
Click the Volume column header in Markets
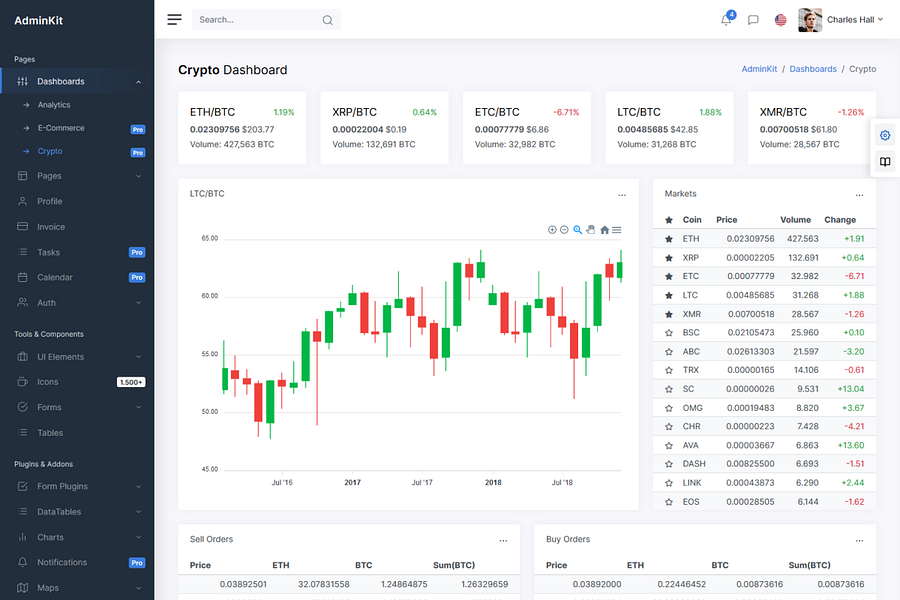pyautogui.click(x=795, y=220)
